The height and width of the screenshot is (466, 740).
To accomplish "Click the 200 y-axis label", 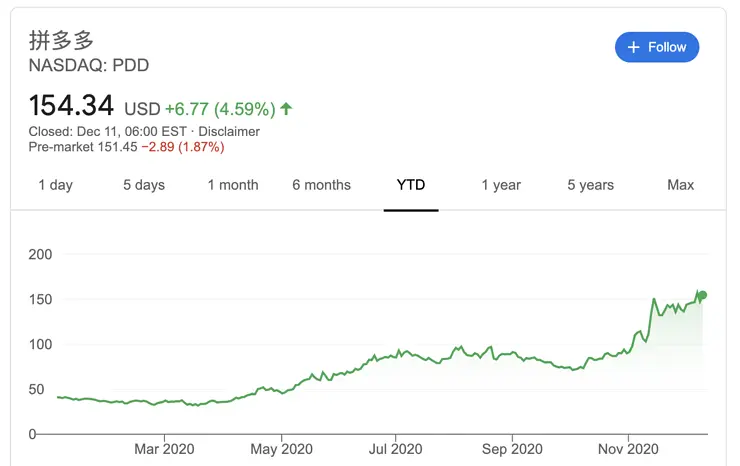I will (40, 254).
